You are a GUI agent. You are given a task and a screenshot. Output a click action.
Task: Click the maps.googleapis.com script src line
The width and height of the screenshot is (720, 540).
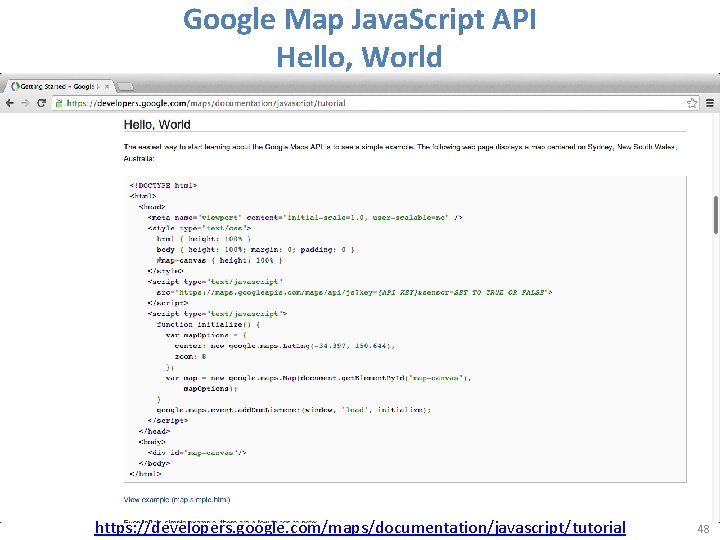pyautogui.click(x=354, y=292)
